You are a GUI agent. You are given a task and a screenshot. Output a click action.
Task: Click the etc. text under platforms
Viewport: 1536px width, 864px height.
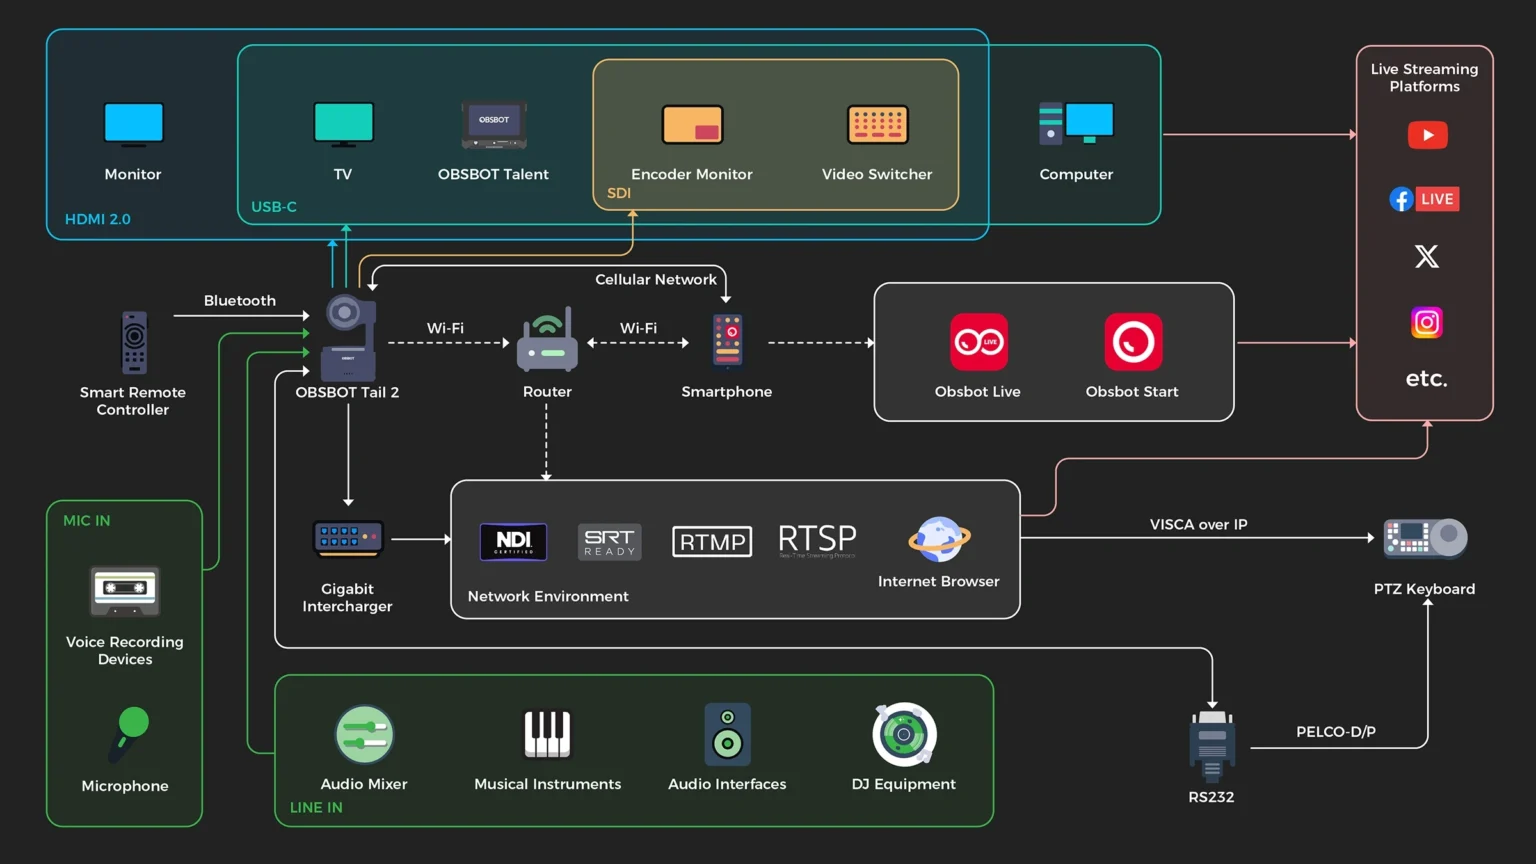[x=1427, y=379]
